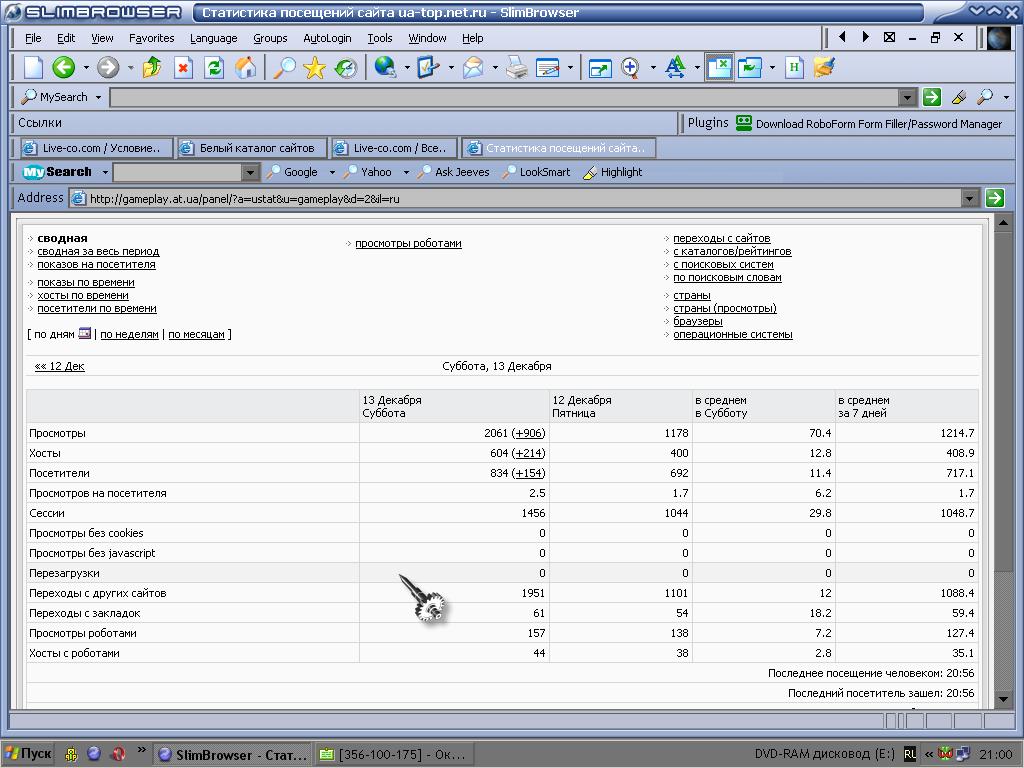Screen dimensions: 1024x768
Task: Go to previous day '12 Дек' link
Action: (x=60, y=366)
